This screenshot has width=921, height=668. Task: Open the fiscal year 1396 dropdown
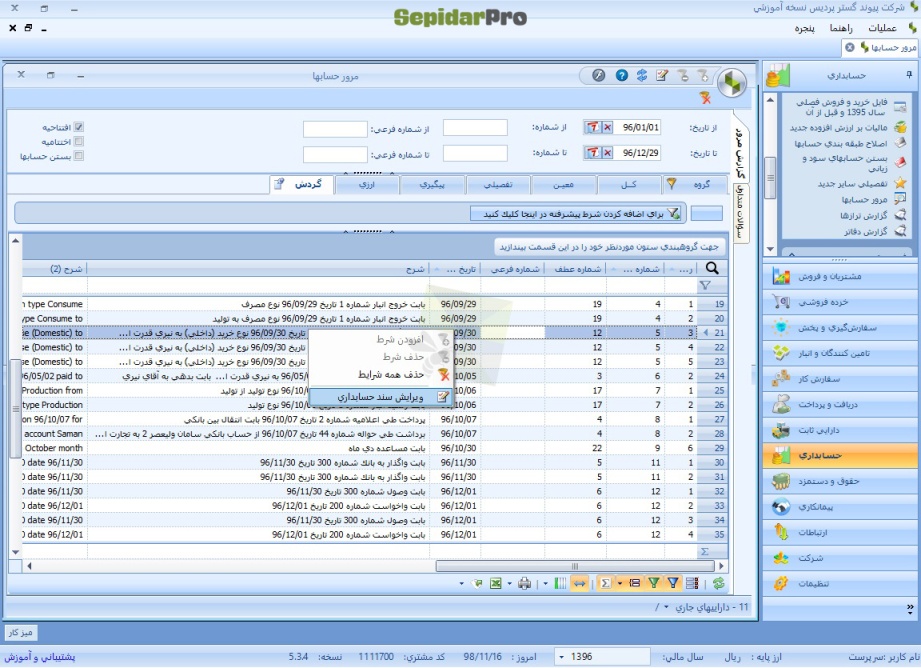(562, 657)
